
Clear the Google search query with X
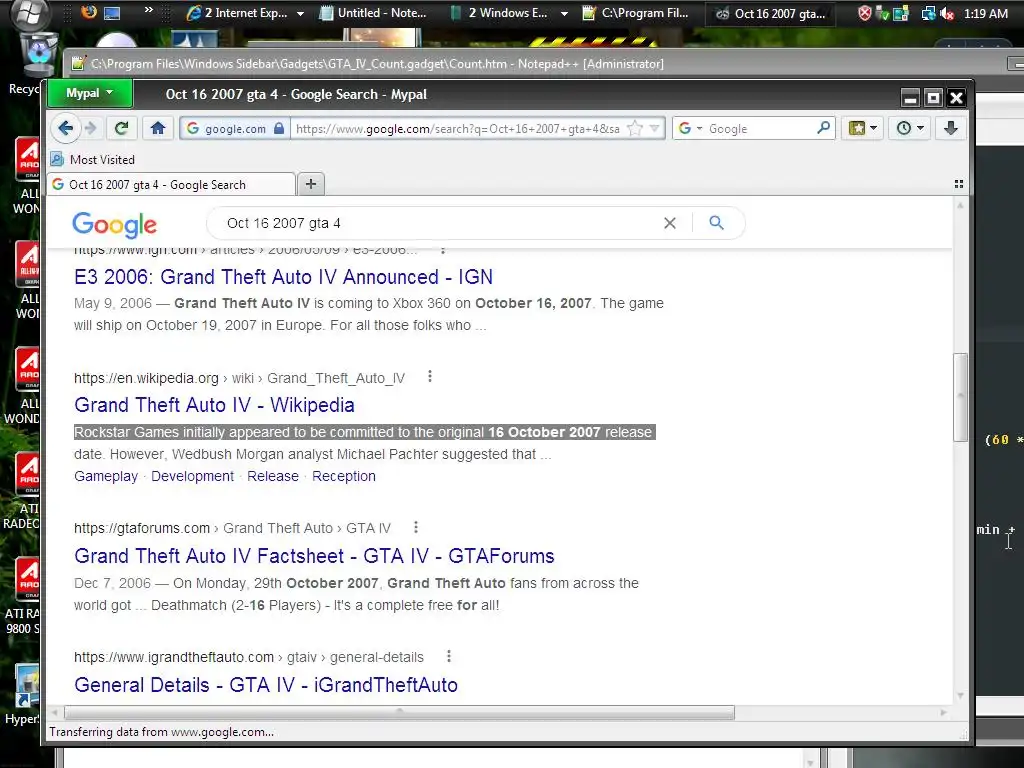669,223
